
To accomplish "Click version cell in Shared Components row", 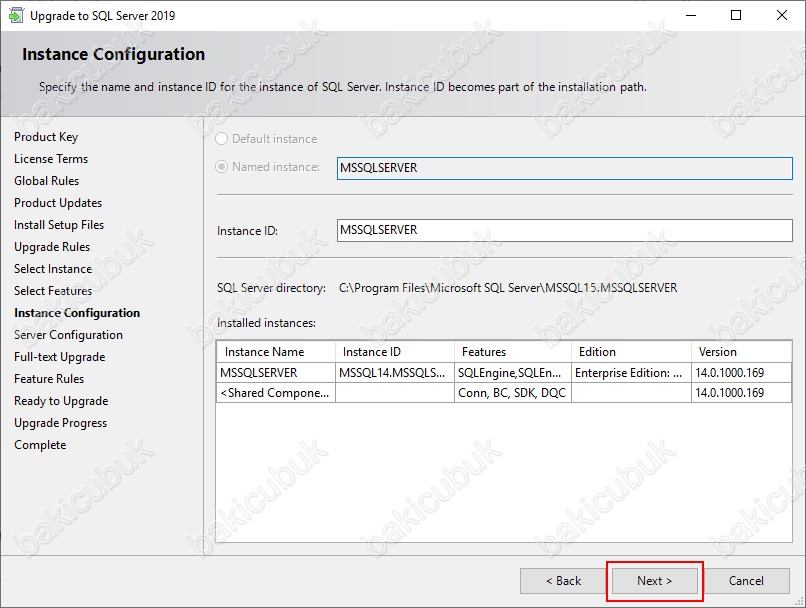I will click(741, 393).
